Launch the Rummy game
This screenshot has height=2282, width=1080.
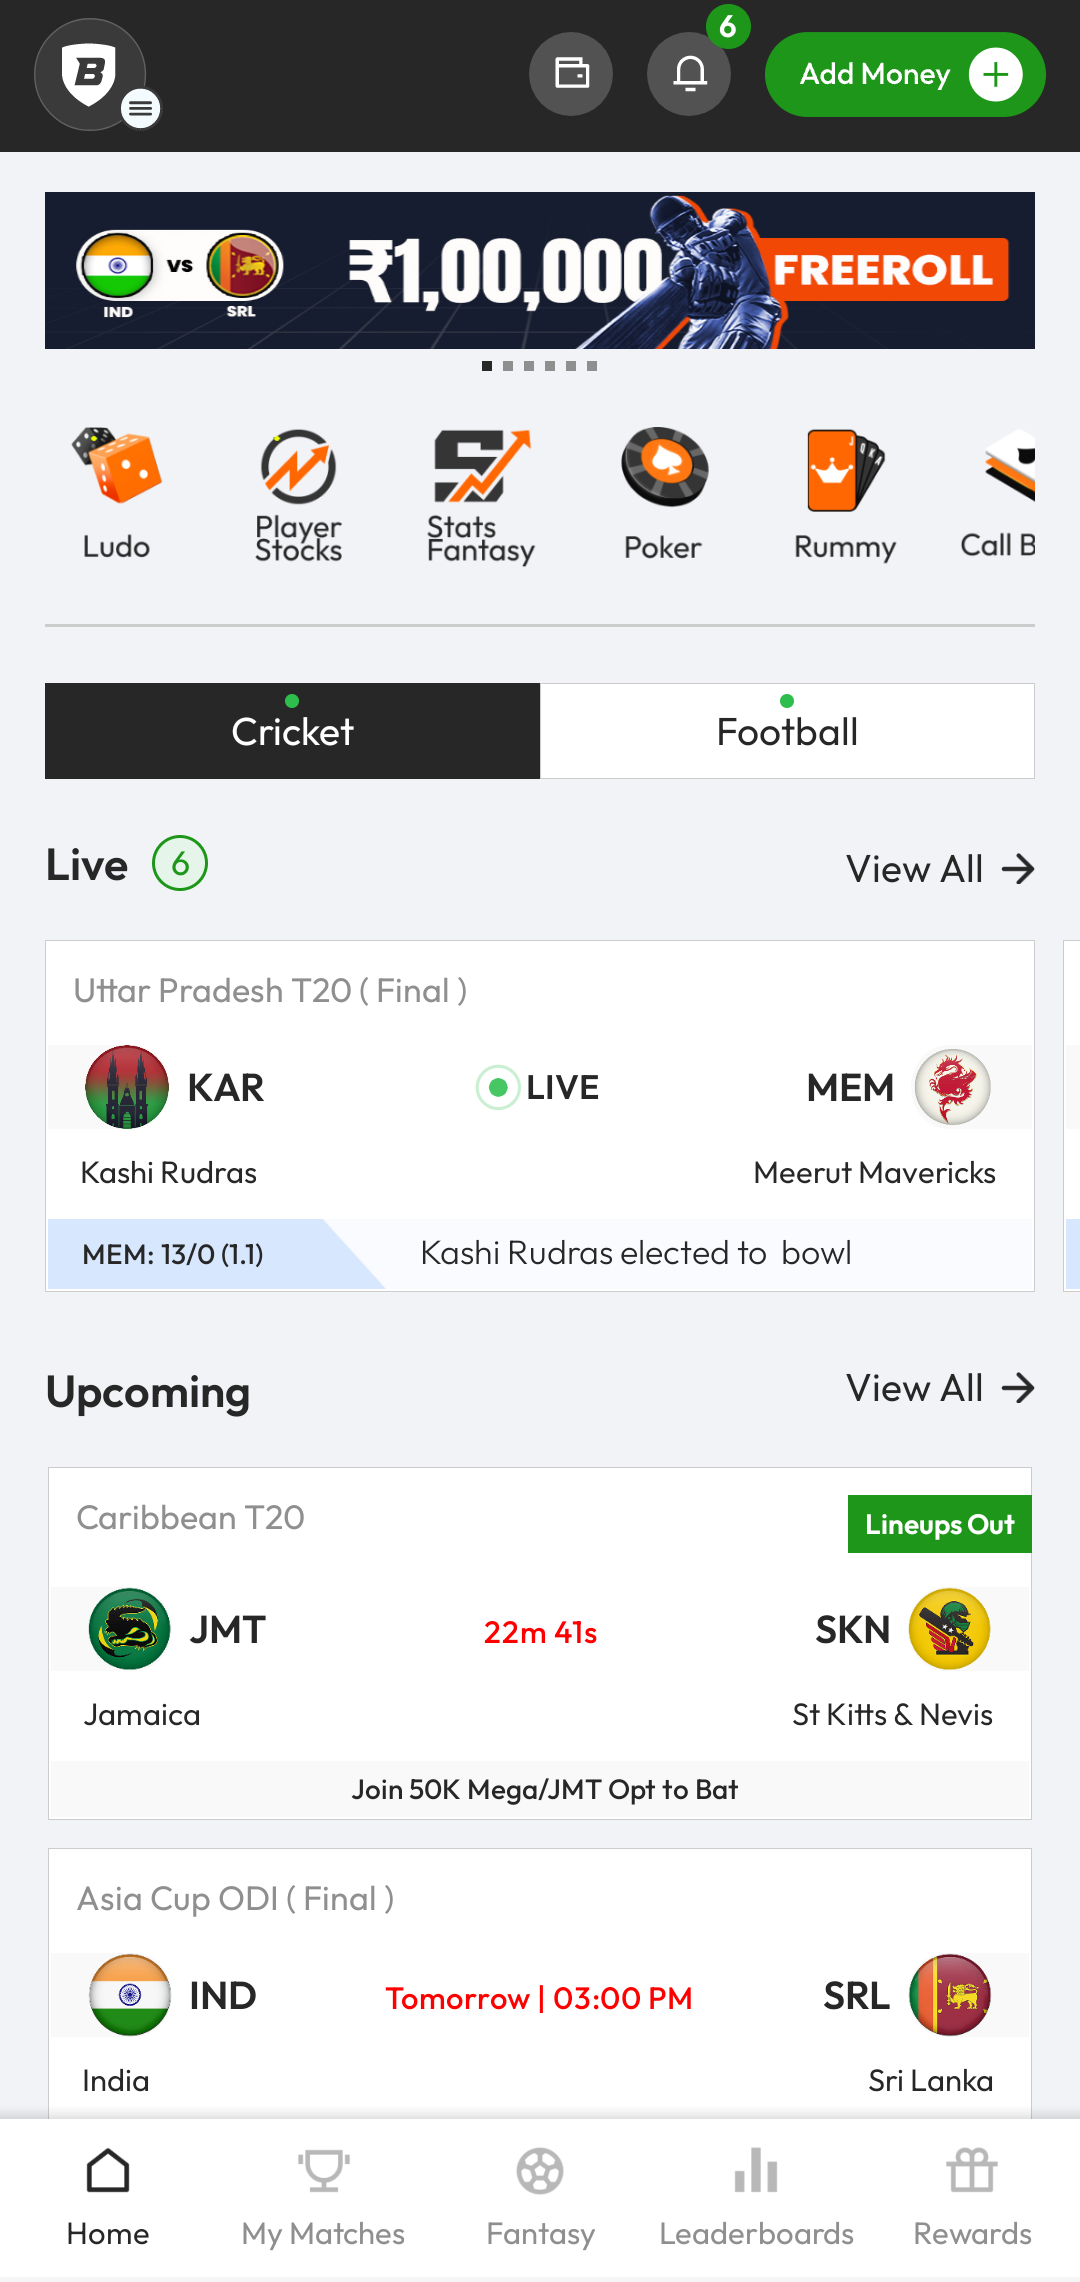[845, 493]
